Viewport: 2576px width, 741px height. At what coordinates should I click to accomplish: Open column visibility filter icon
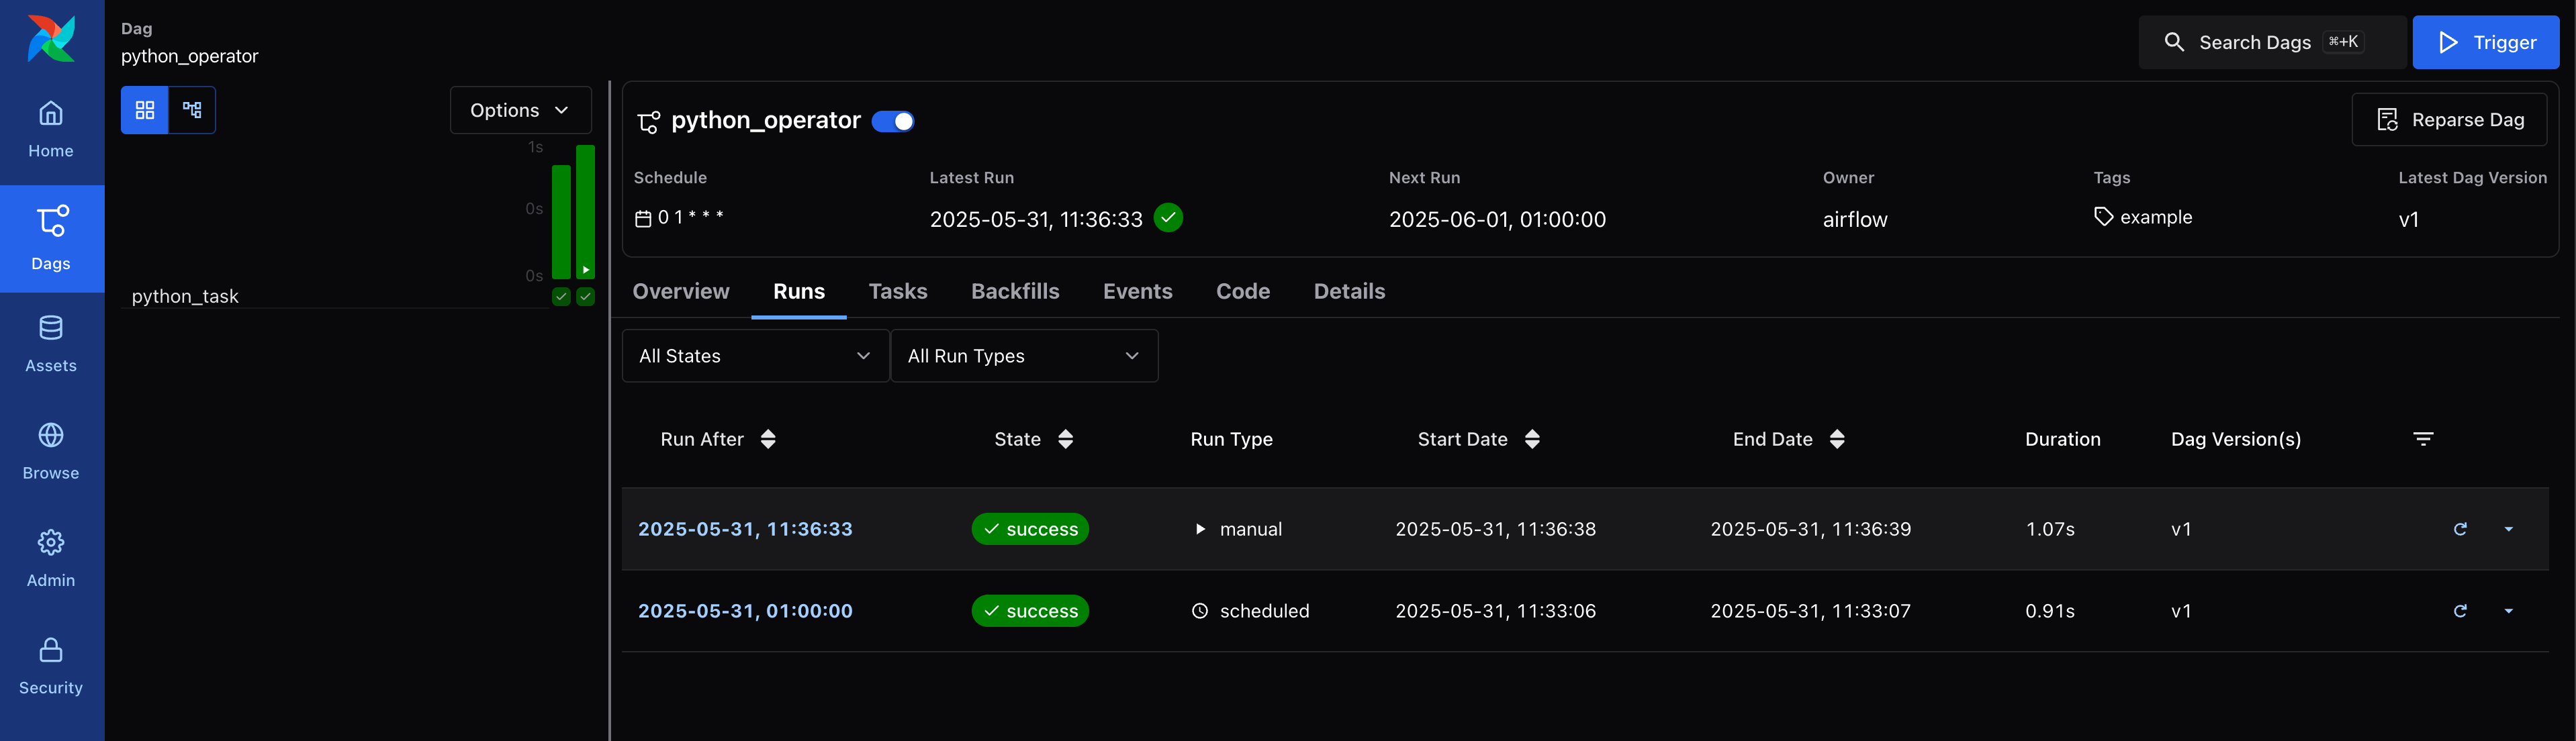coord(2423,439)
